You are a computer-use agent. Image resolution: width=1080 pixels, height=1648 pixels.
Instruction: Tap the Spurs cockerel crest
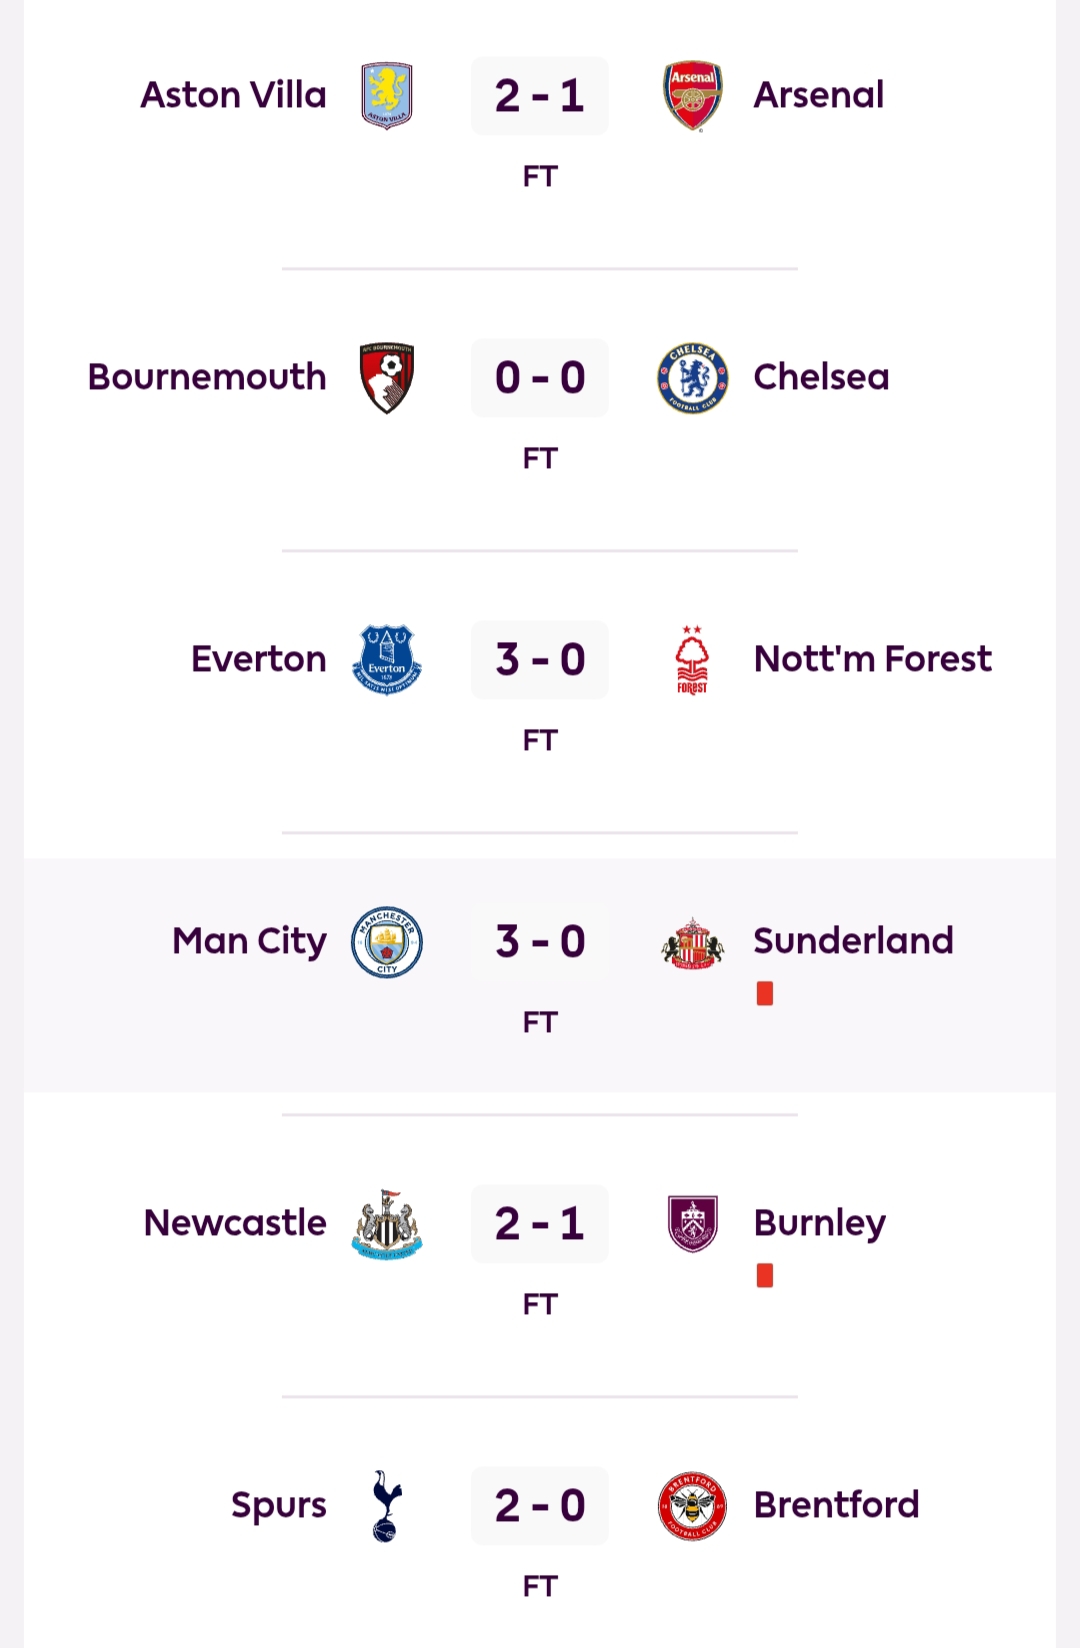(387, 1506)
